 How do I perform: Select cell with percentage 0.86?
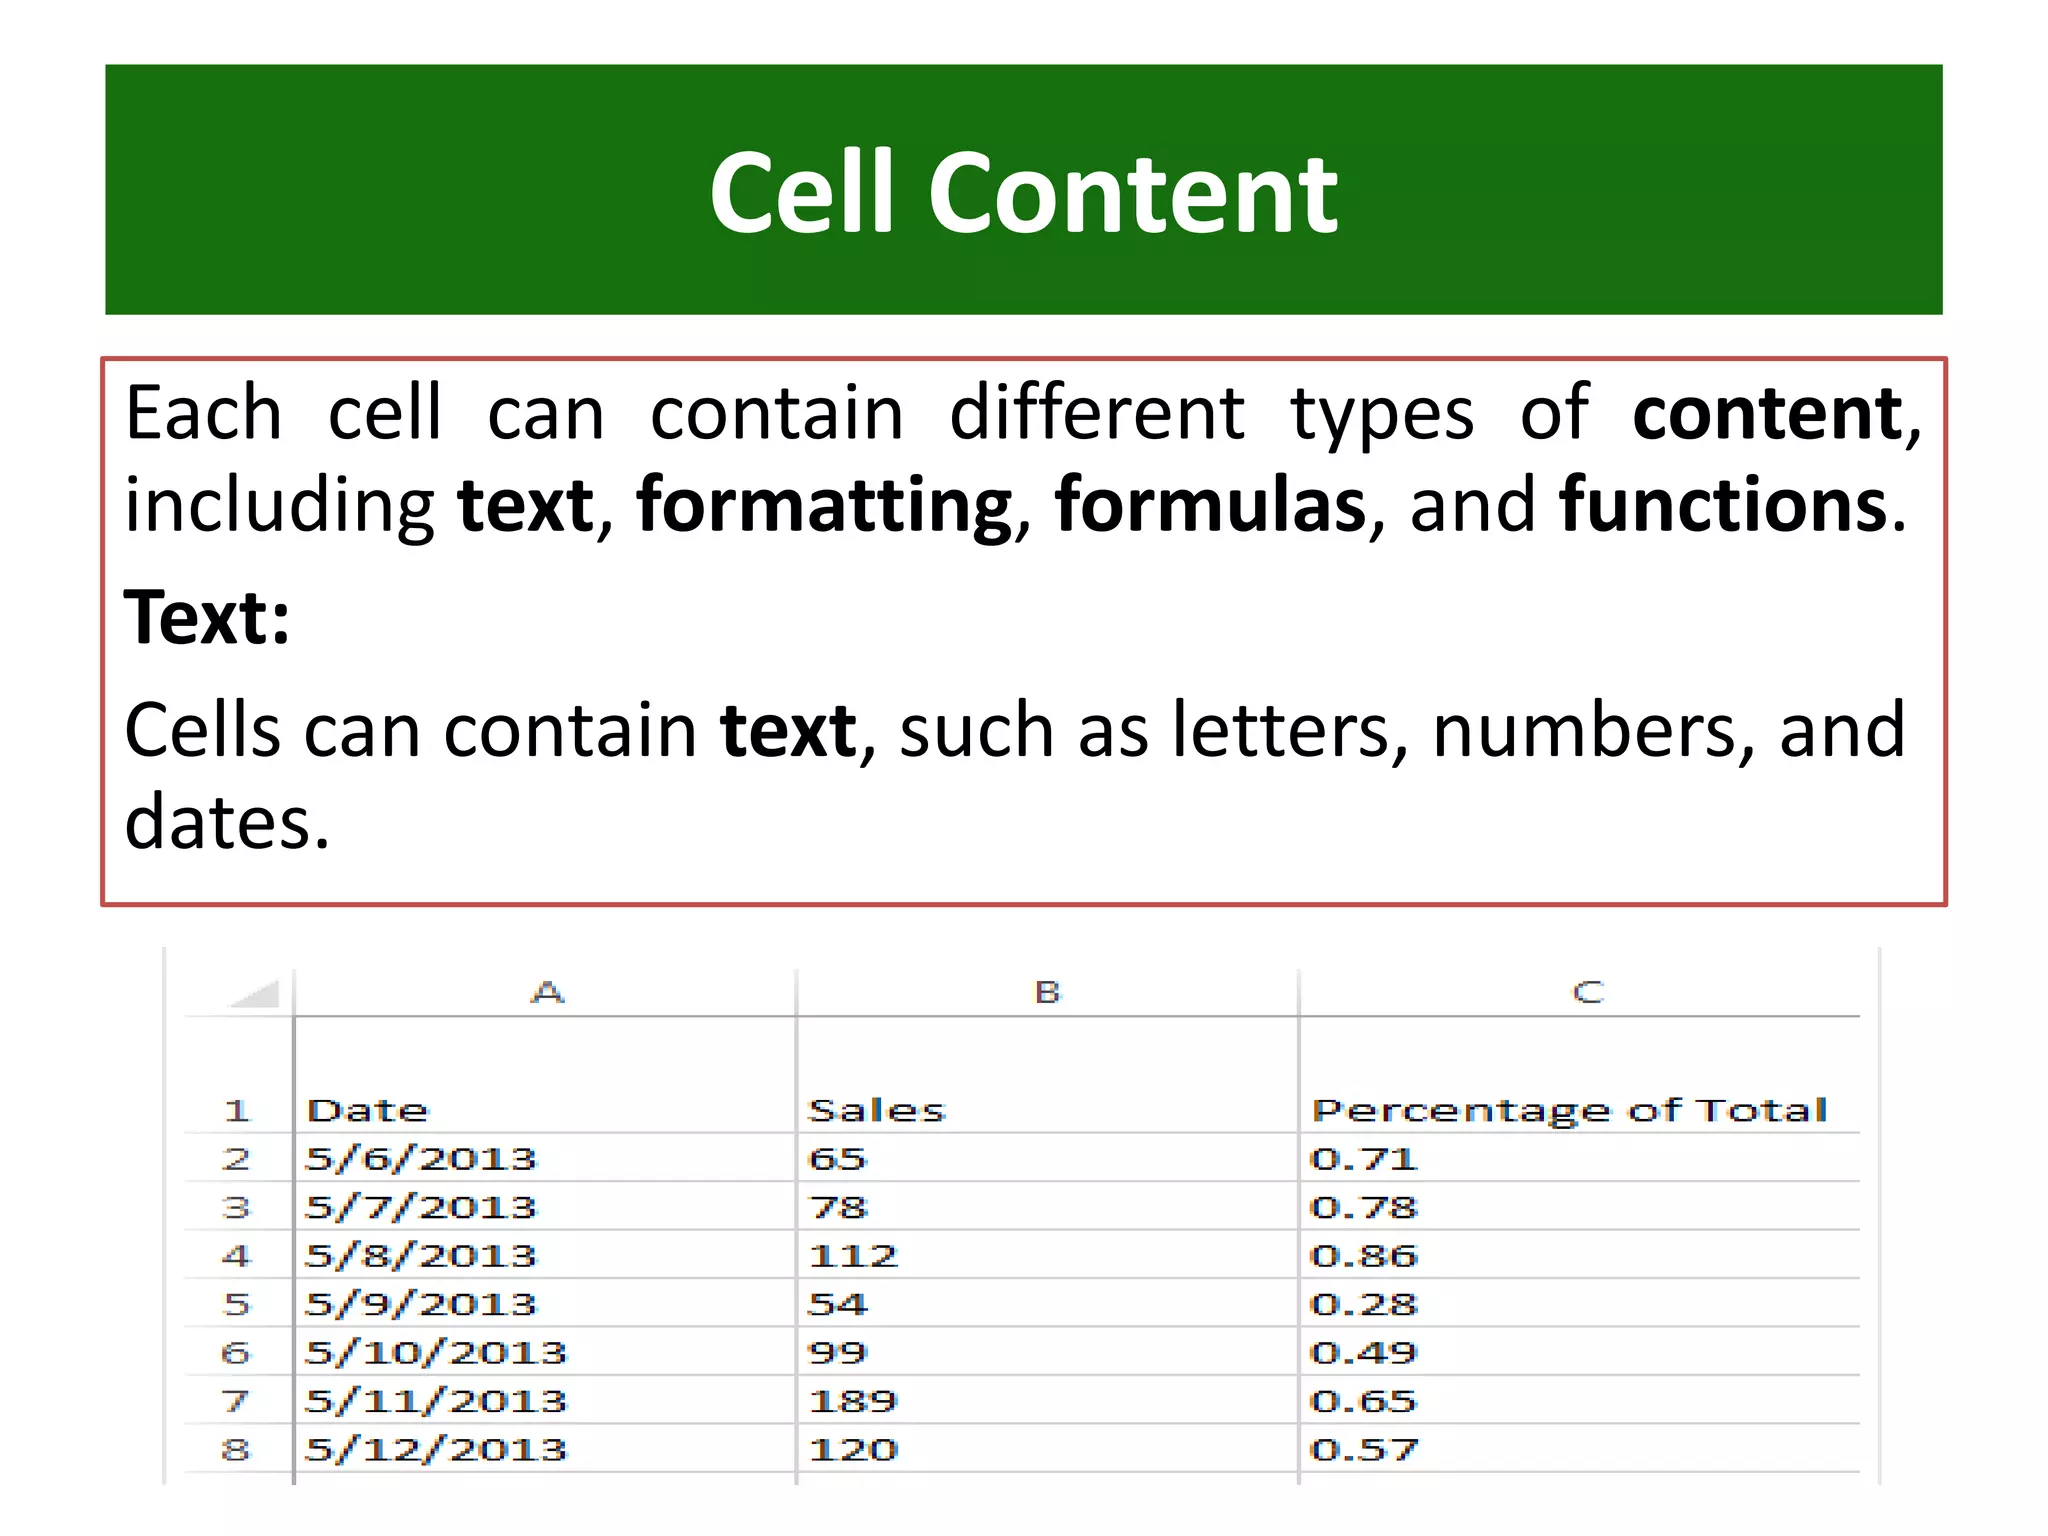coord(1364,1256)
